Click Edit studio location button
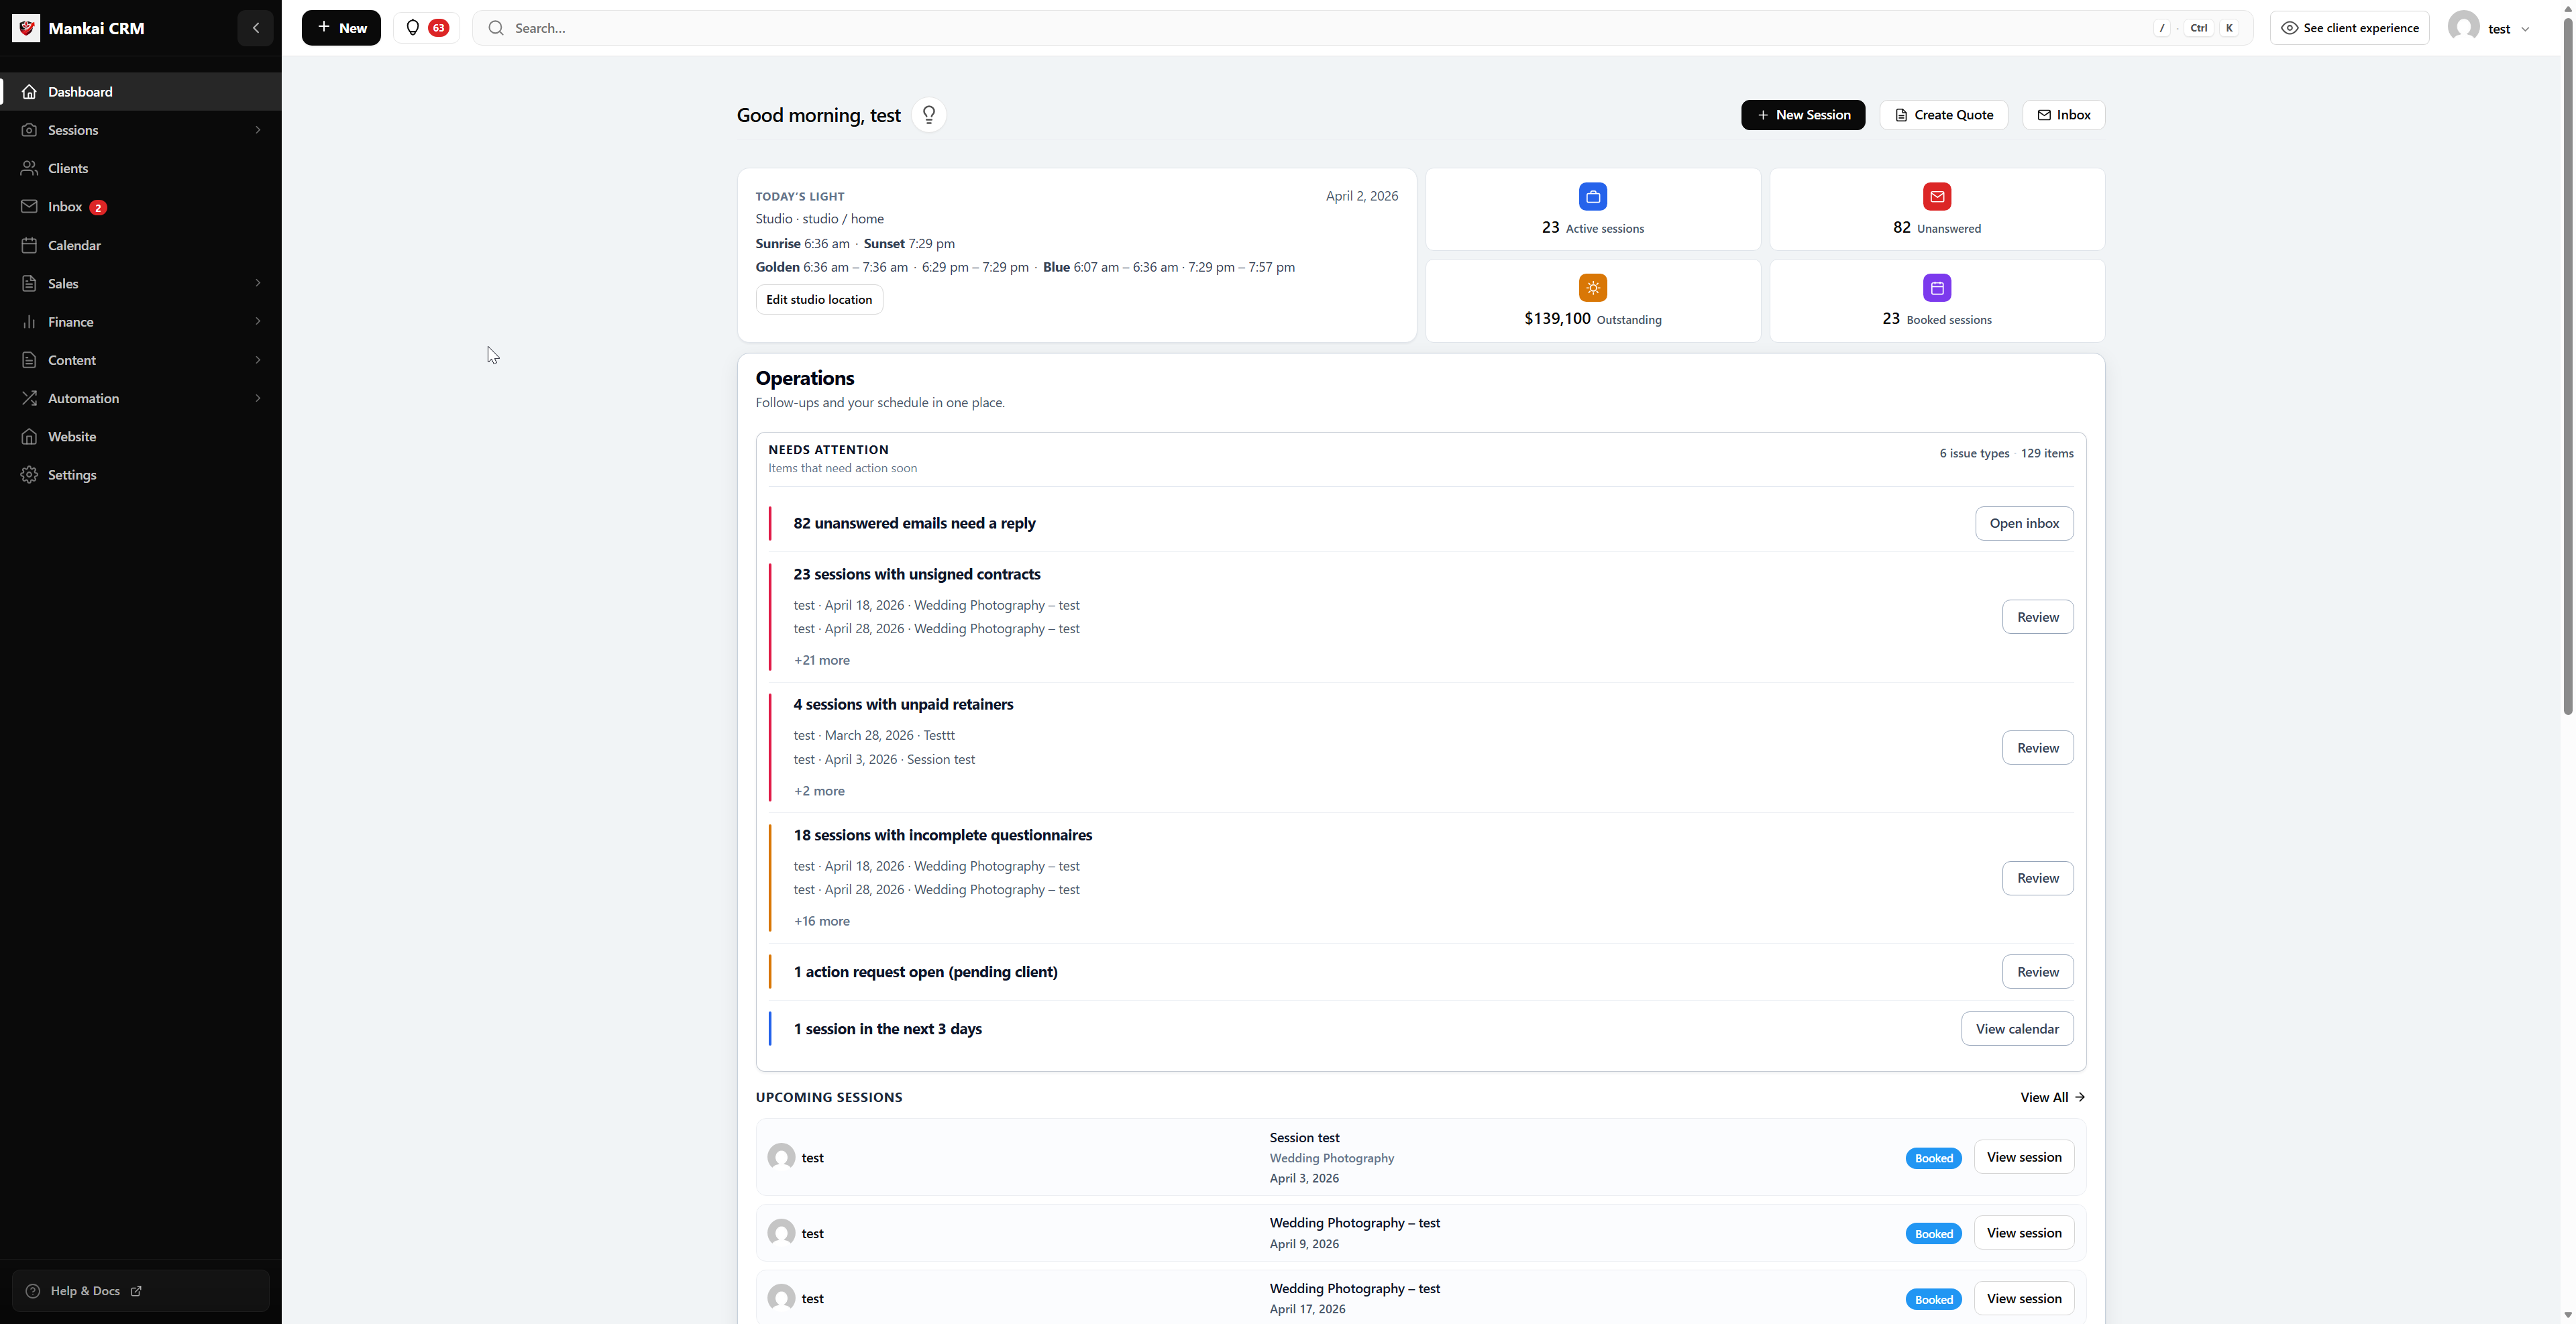 818,300
